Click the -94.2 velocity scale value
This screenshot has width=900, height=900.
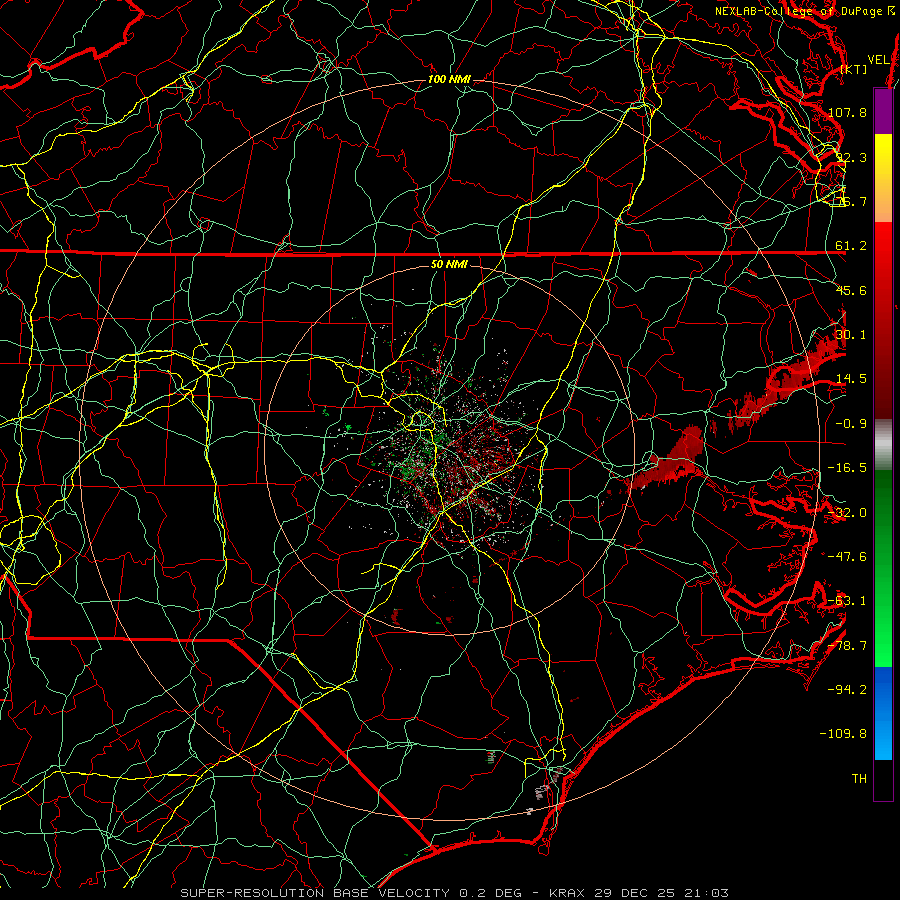847,690
